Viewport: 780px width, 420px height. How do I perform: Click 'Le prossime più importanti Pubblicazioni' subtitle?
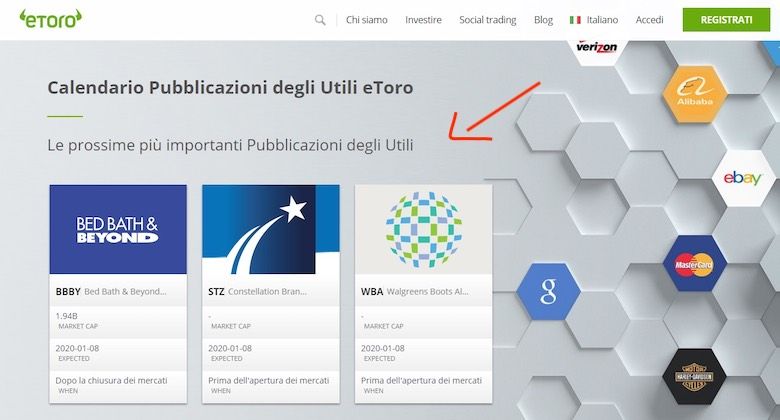(x=230, y=145)
